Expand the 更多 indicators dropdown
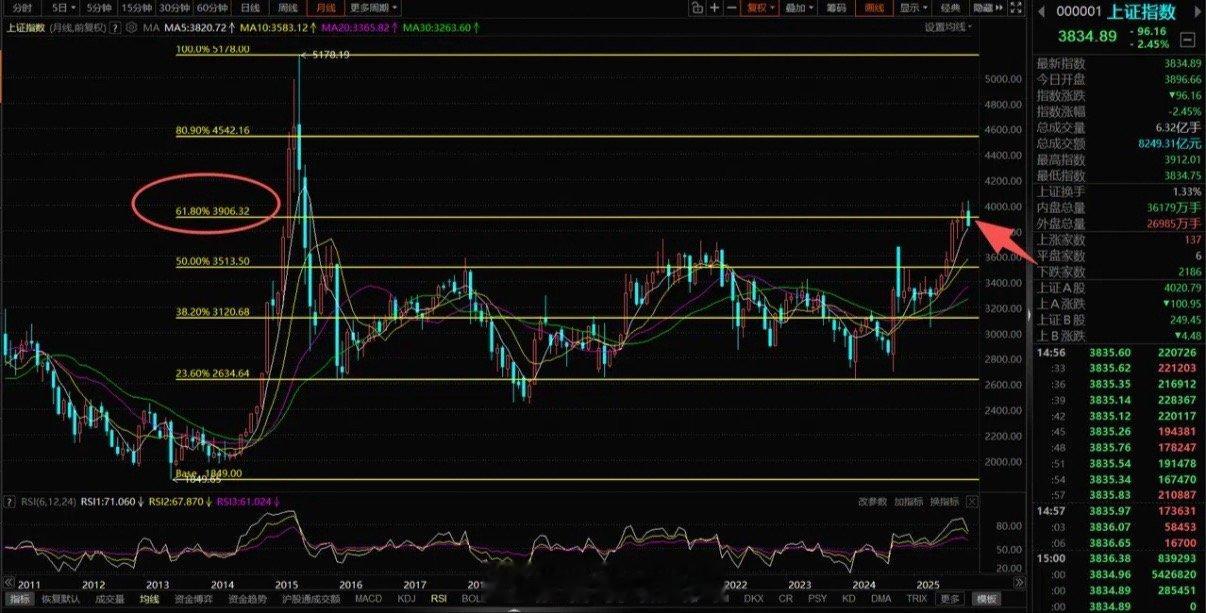This screenshot has width=1206, height=613. tap(951, 599)
